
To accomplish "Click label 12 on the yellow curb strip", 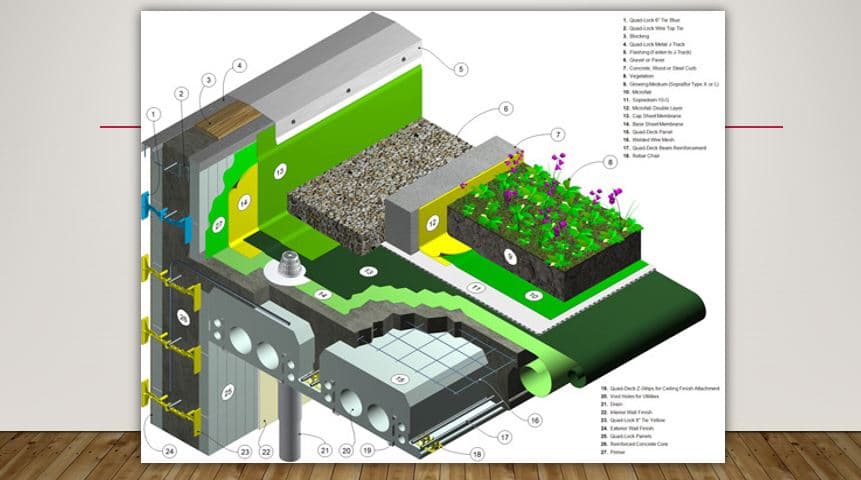I will [433, 223].
